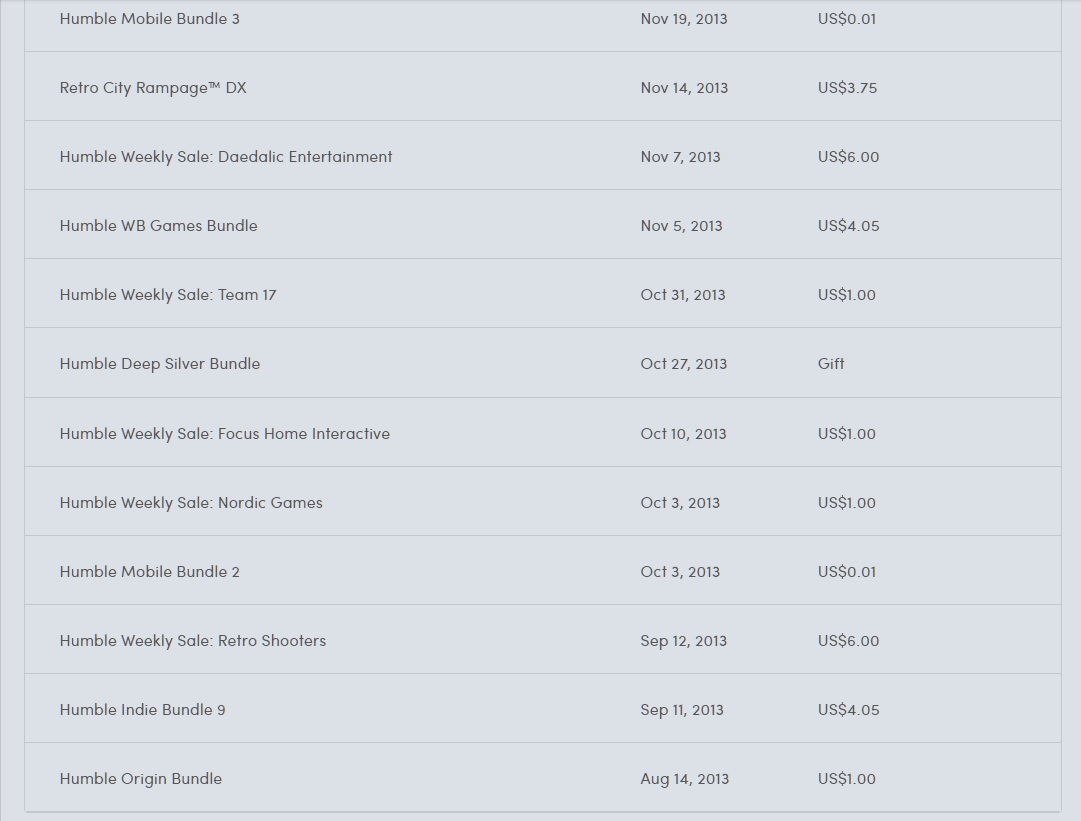Open the Retro City Rampage DX order
The image size is (1081, 821).
pos(153,88)
